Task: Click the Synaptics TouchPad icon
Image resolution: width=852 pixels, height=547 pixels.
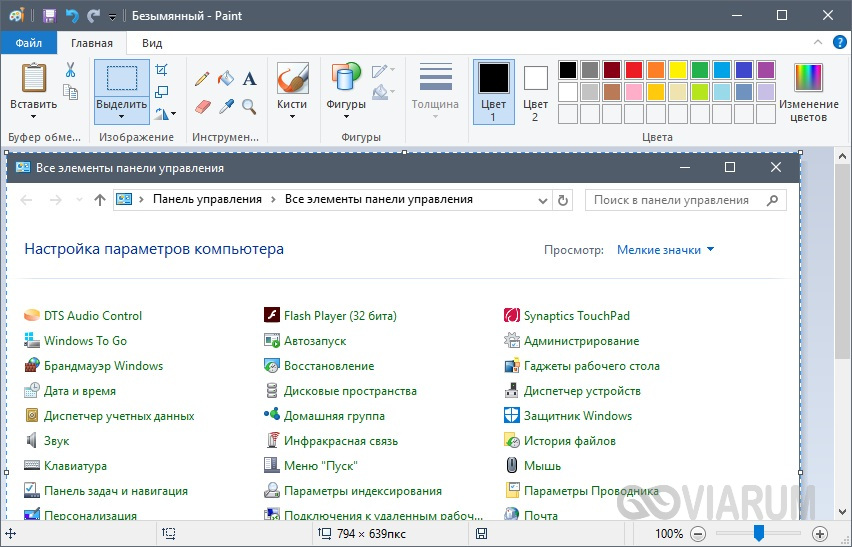Action: (x=511, y=315)
